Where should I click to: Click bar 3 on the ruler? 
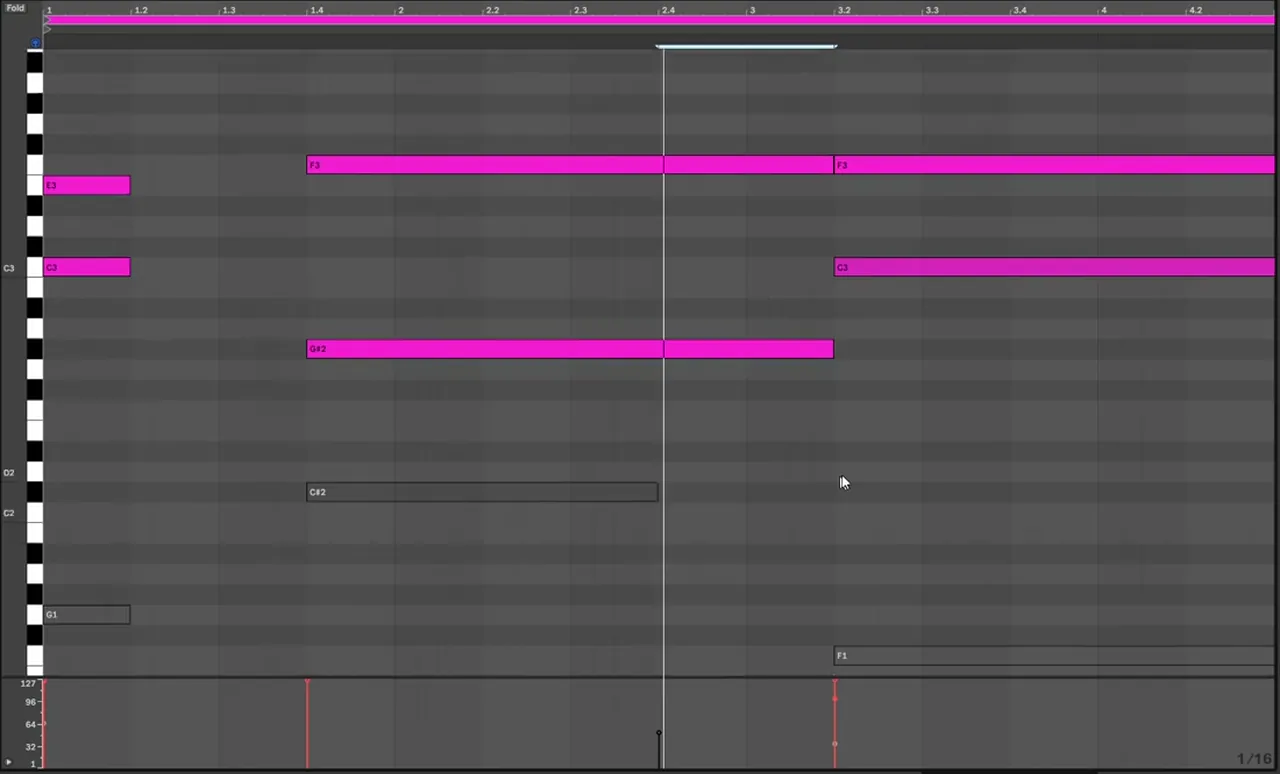752,10
